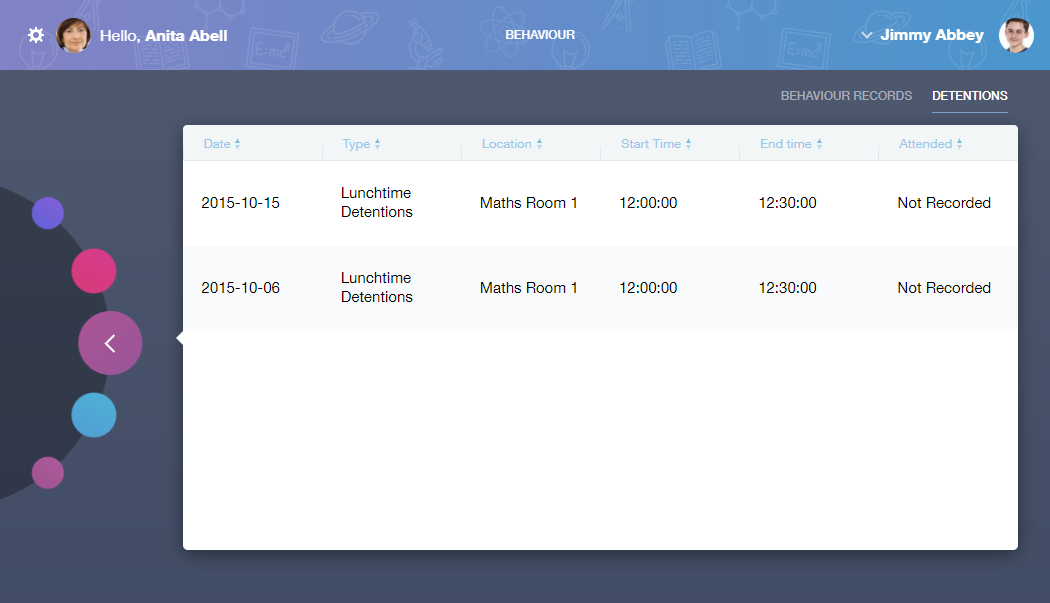Click Anita Abell's profile avatar
Image resolution: width=1050 pixels, height=603 pixels.
[x=74, y=36]
